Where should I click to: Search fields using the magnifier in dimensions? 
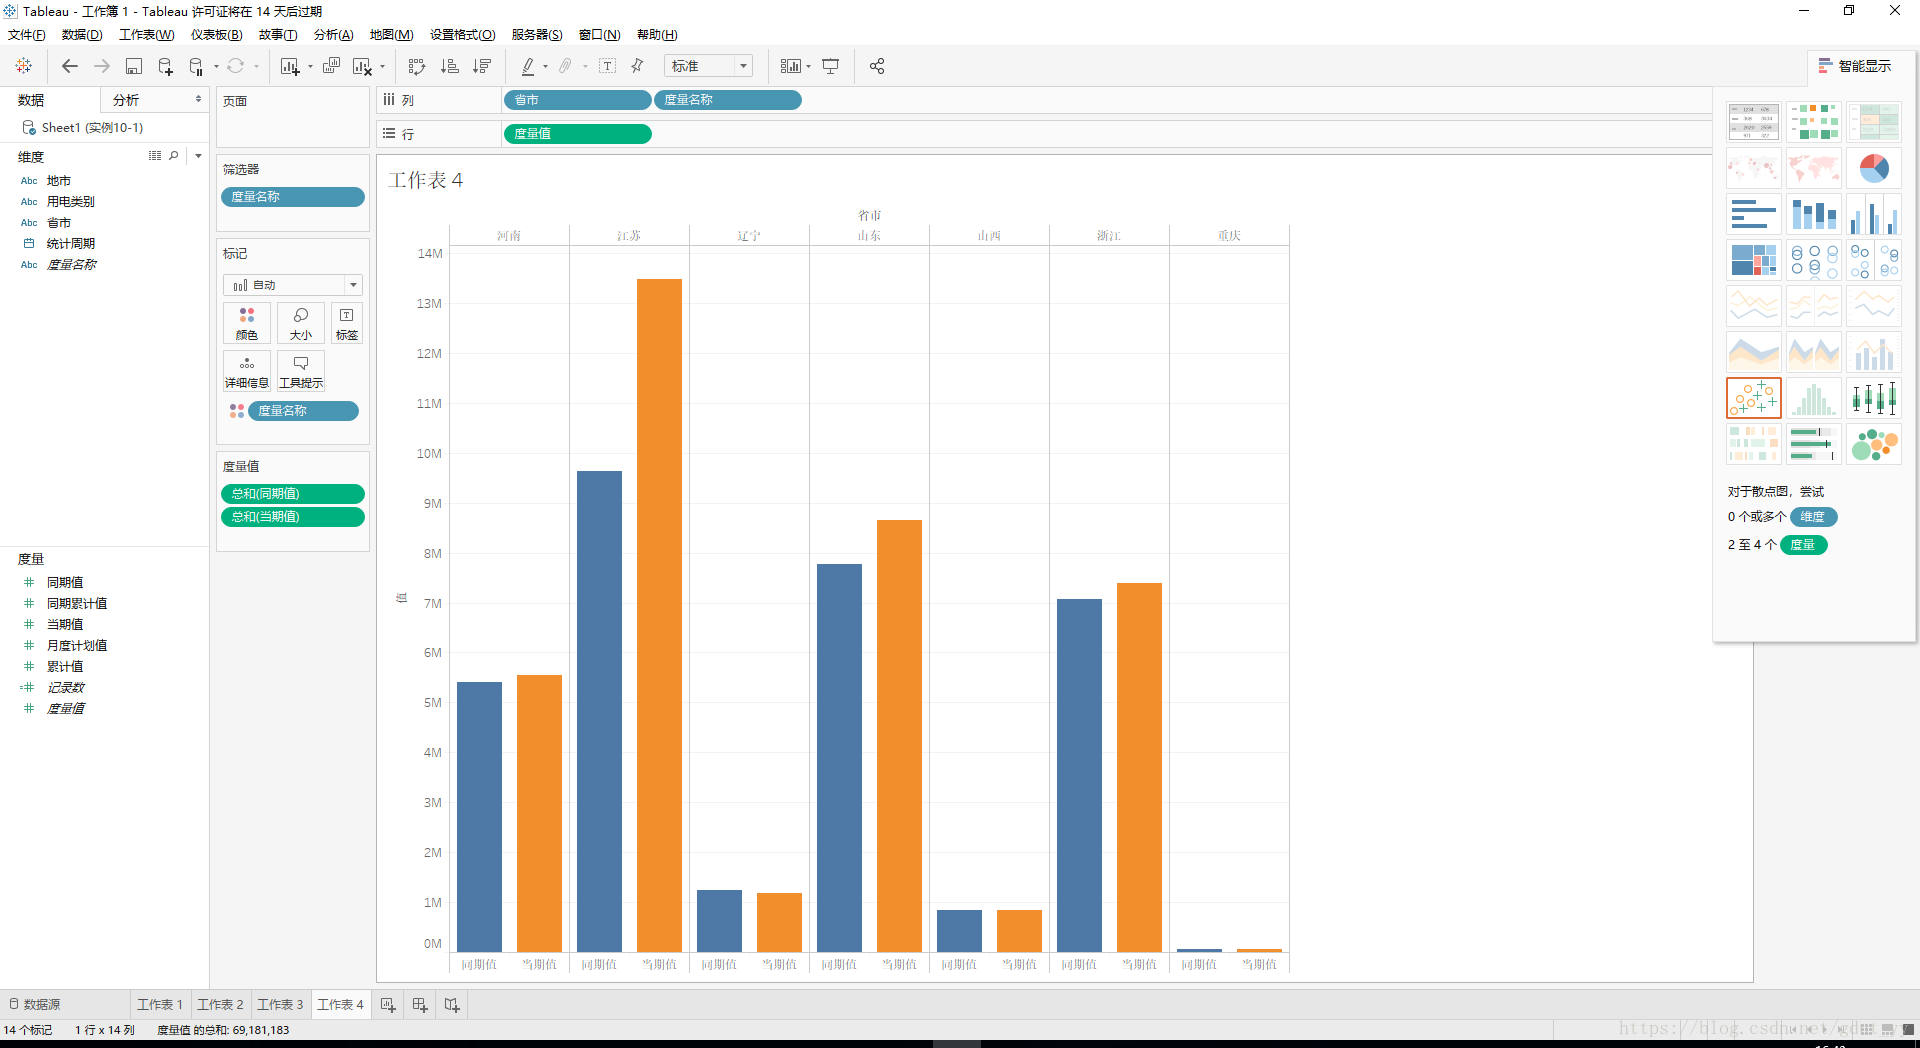(174, 156)
